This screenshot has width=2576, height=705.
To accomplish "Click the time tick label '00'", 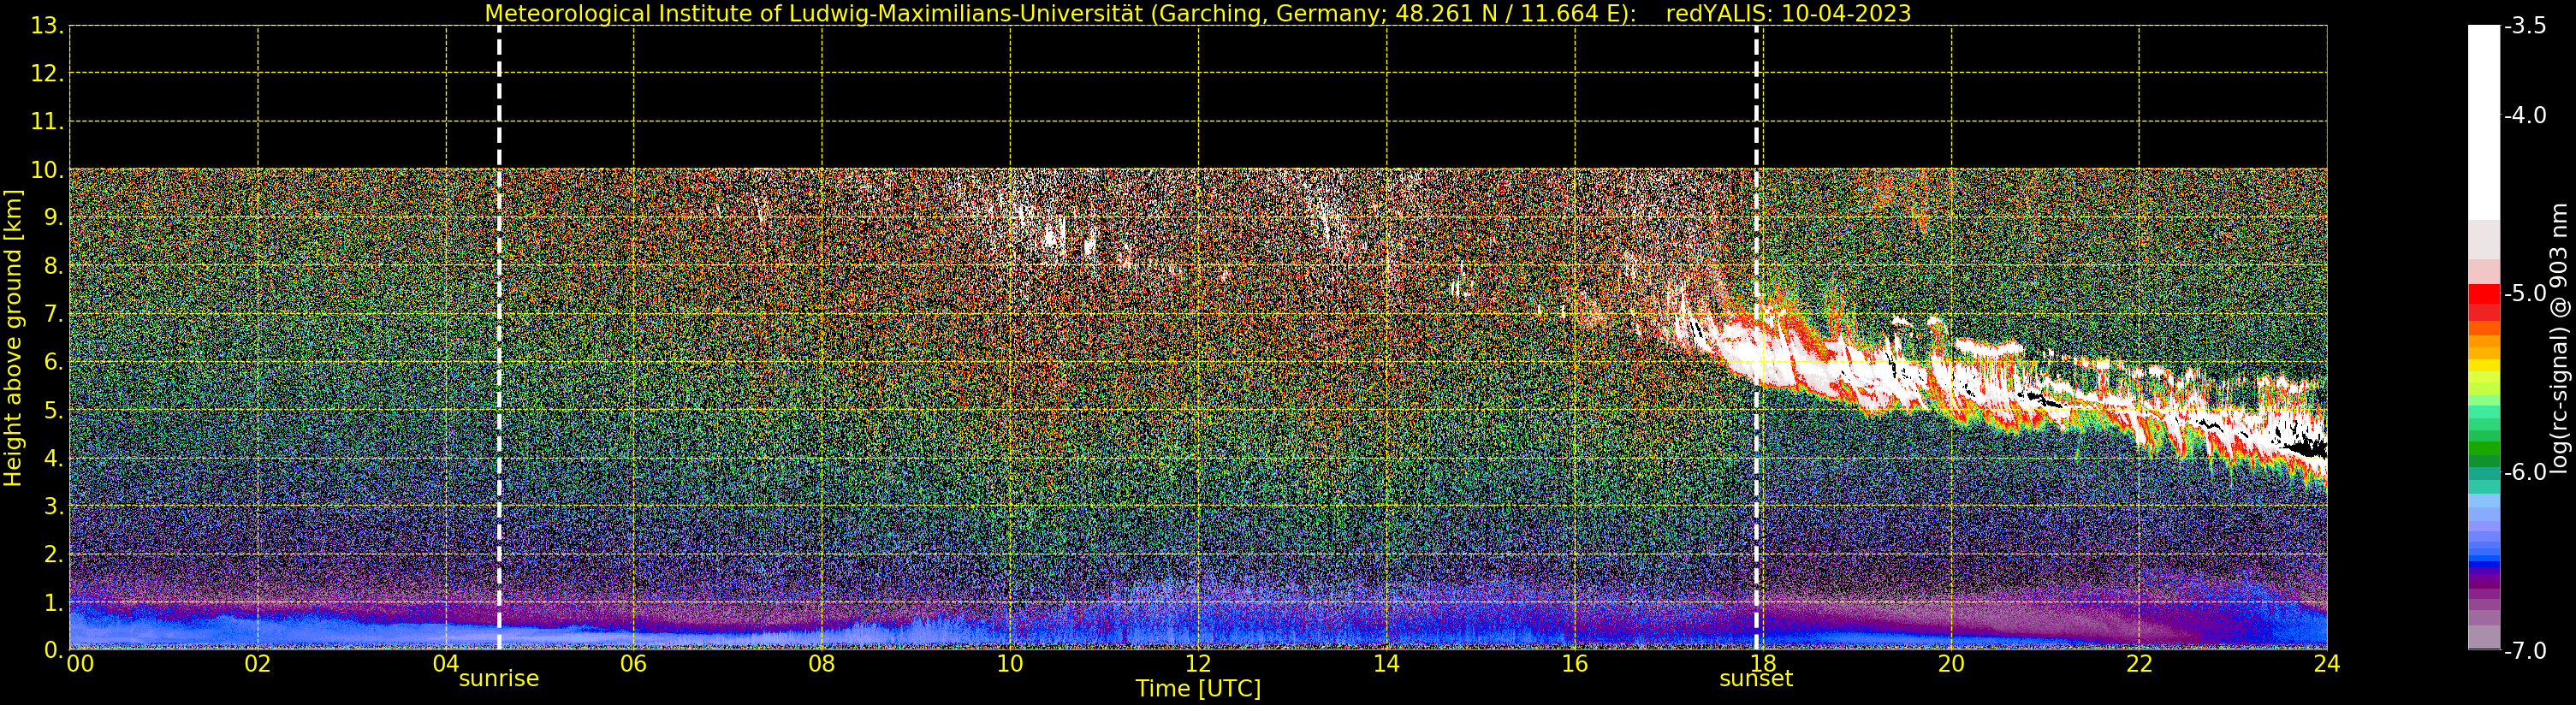I will 80,663.
